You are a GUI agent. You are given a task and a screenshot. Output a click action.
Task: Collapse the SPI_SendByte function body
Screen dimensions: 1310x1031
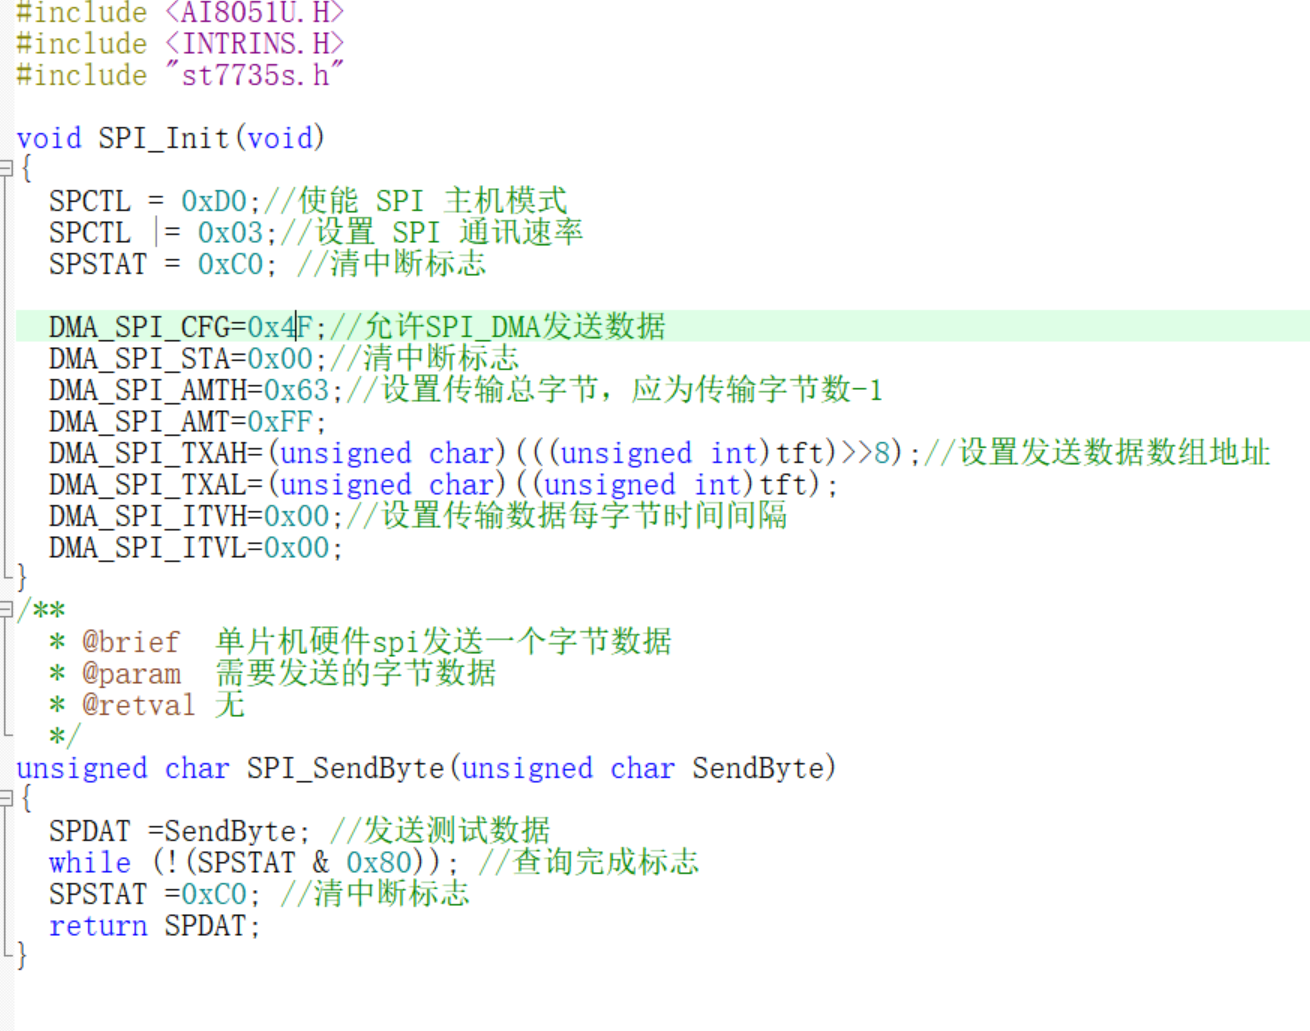(7, 800)
